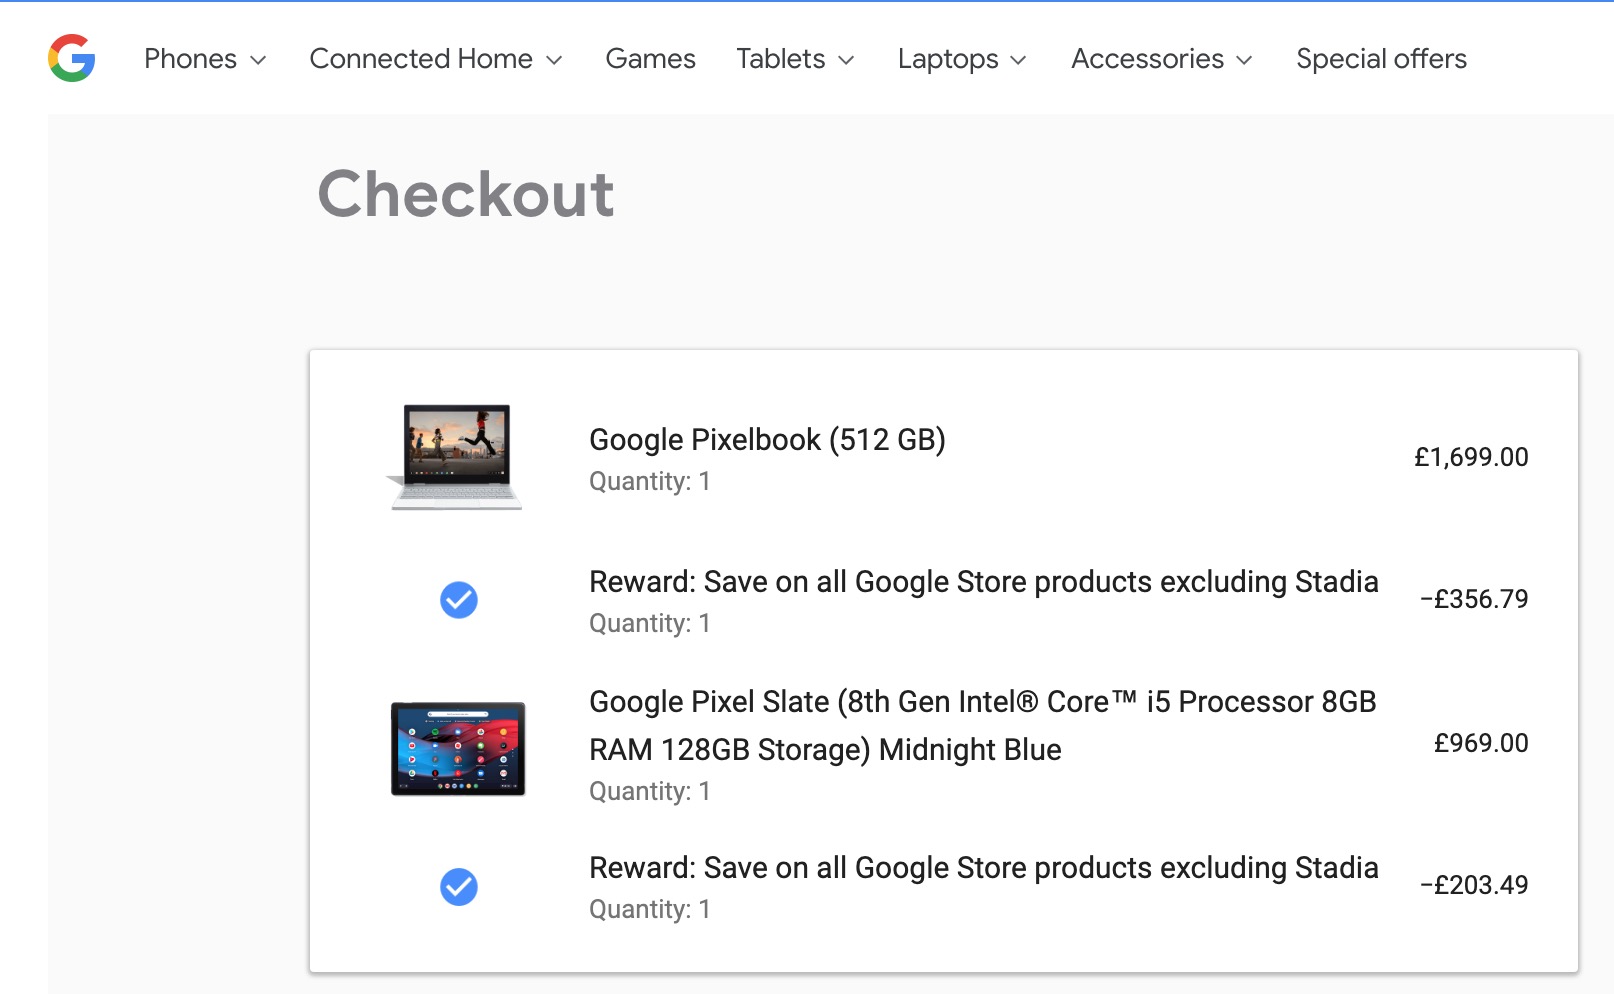Viewport: 1614px width, 994px height.
Task: Click the £1,699.00 price label
Action: 1470,457
